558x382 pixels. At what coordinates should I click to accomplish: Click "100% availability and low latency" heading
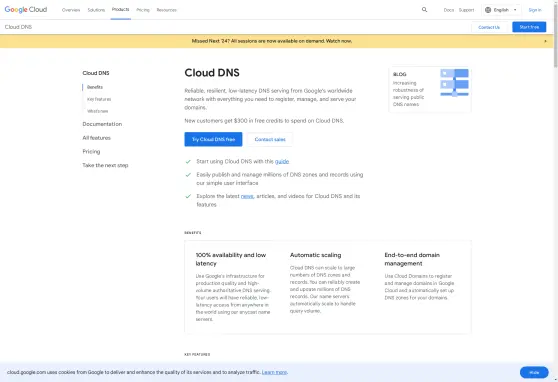point(231,259)
